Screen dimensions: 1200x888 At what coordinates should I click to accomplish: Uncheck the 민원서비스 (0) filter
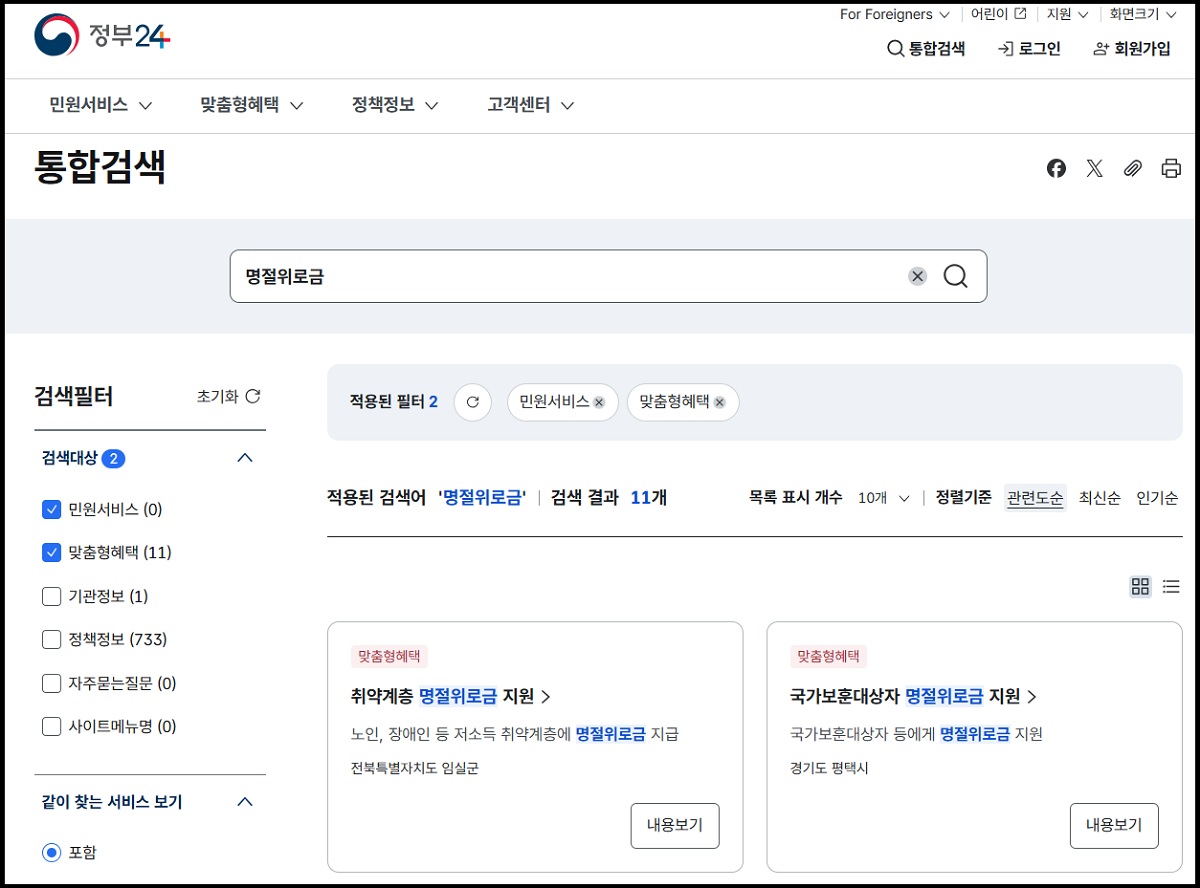(51, 509)
